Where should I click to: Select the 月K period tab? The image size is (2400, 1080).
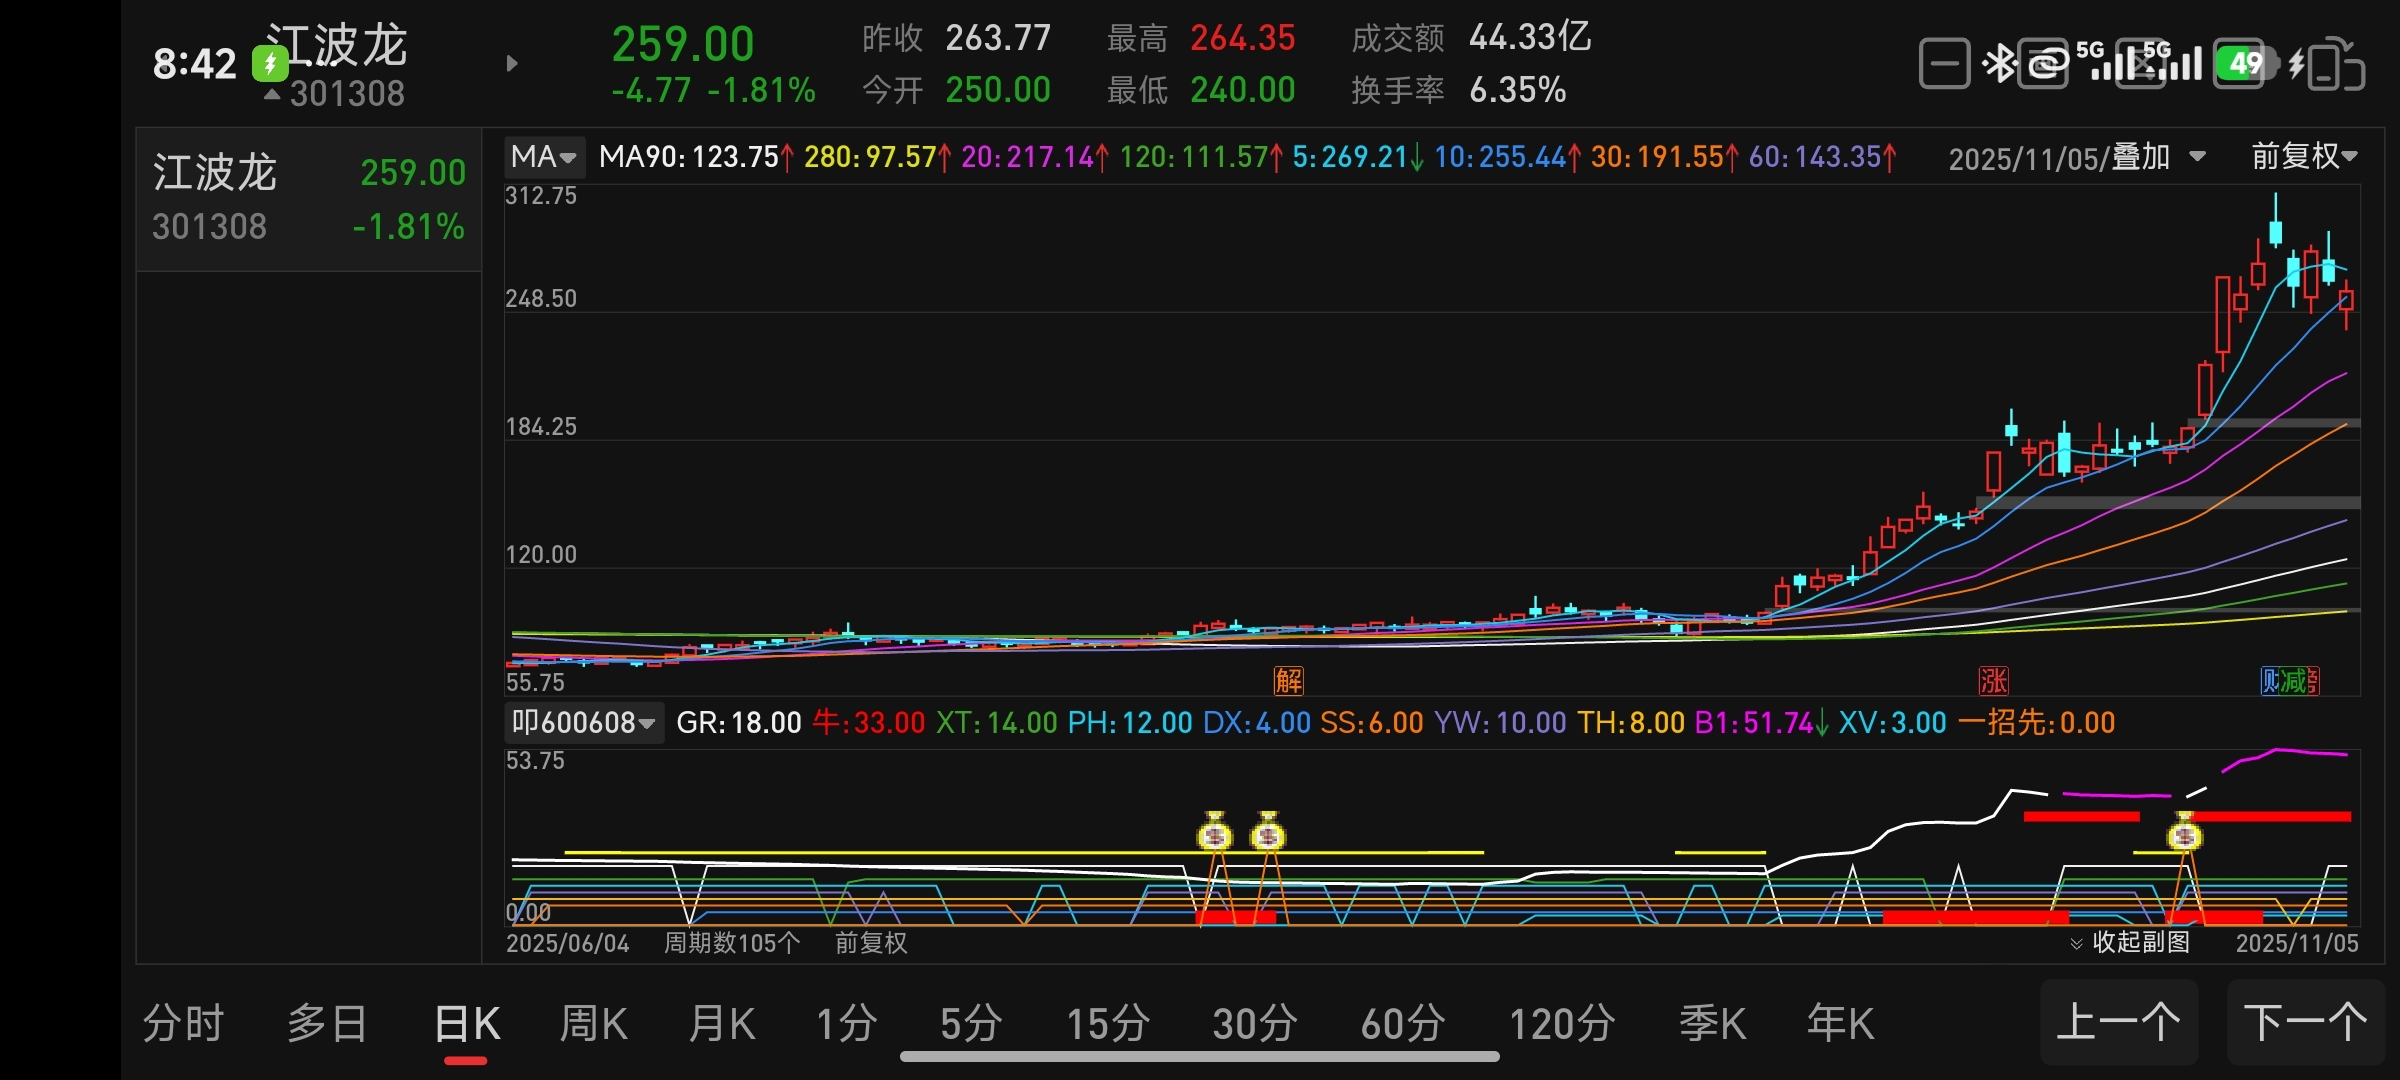(x=721, y=1024)
